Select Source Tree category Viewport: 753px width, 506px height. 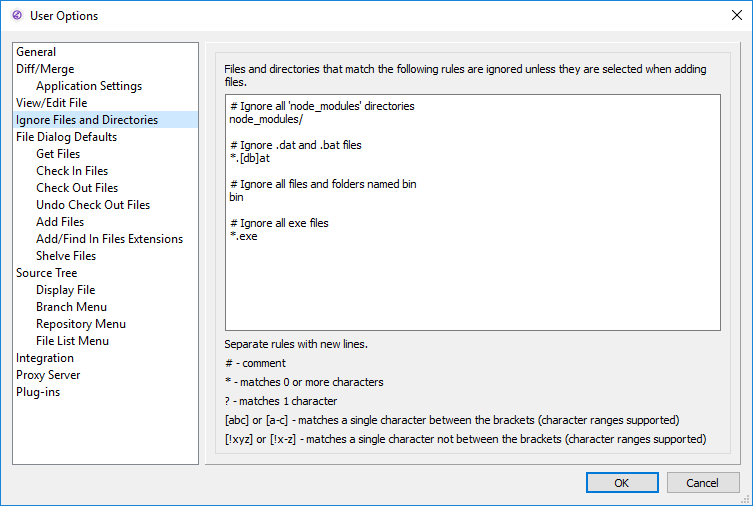(x=46, y=273)
